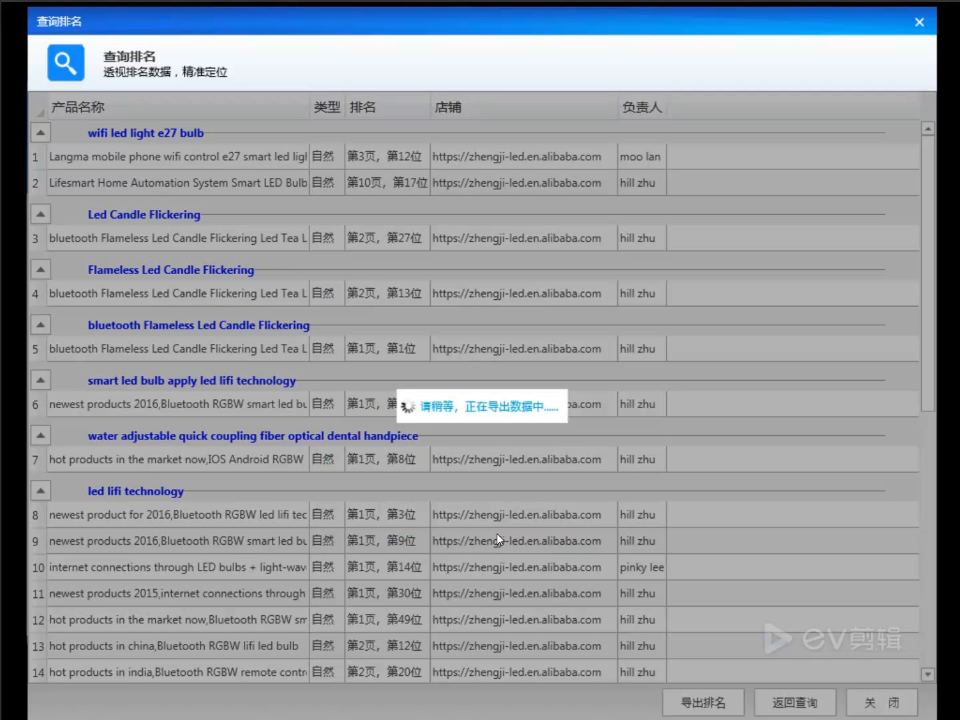960x720 pixels.
Task: Click the "moo lan" owner cell
Action: 642,157
